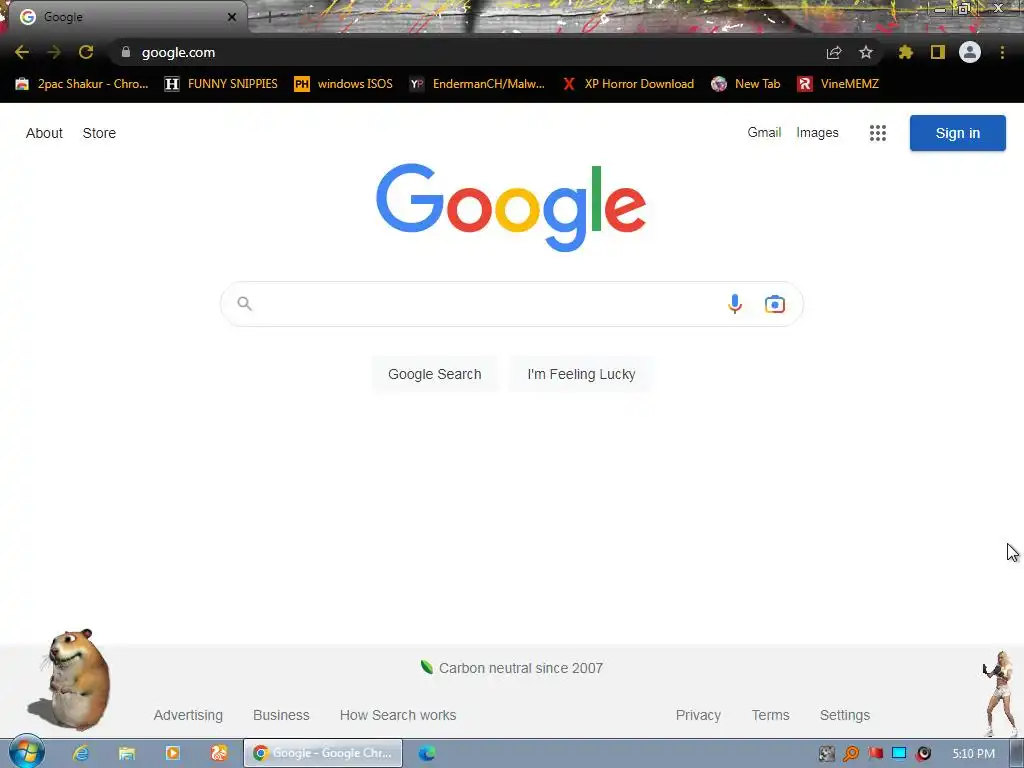Open the 2pac Shakur bookmark

pos(82,84)
